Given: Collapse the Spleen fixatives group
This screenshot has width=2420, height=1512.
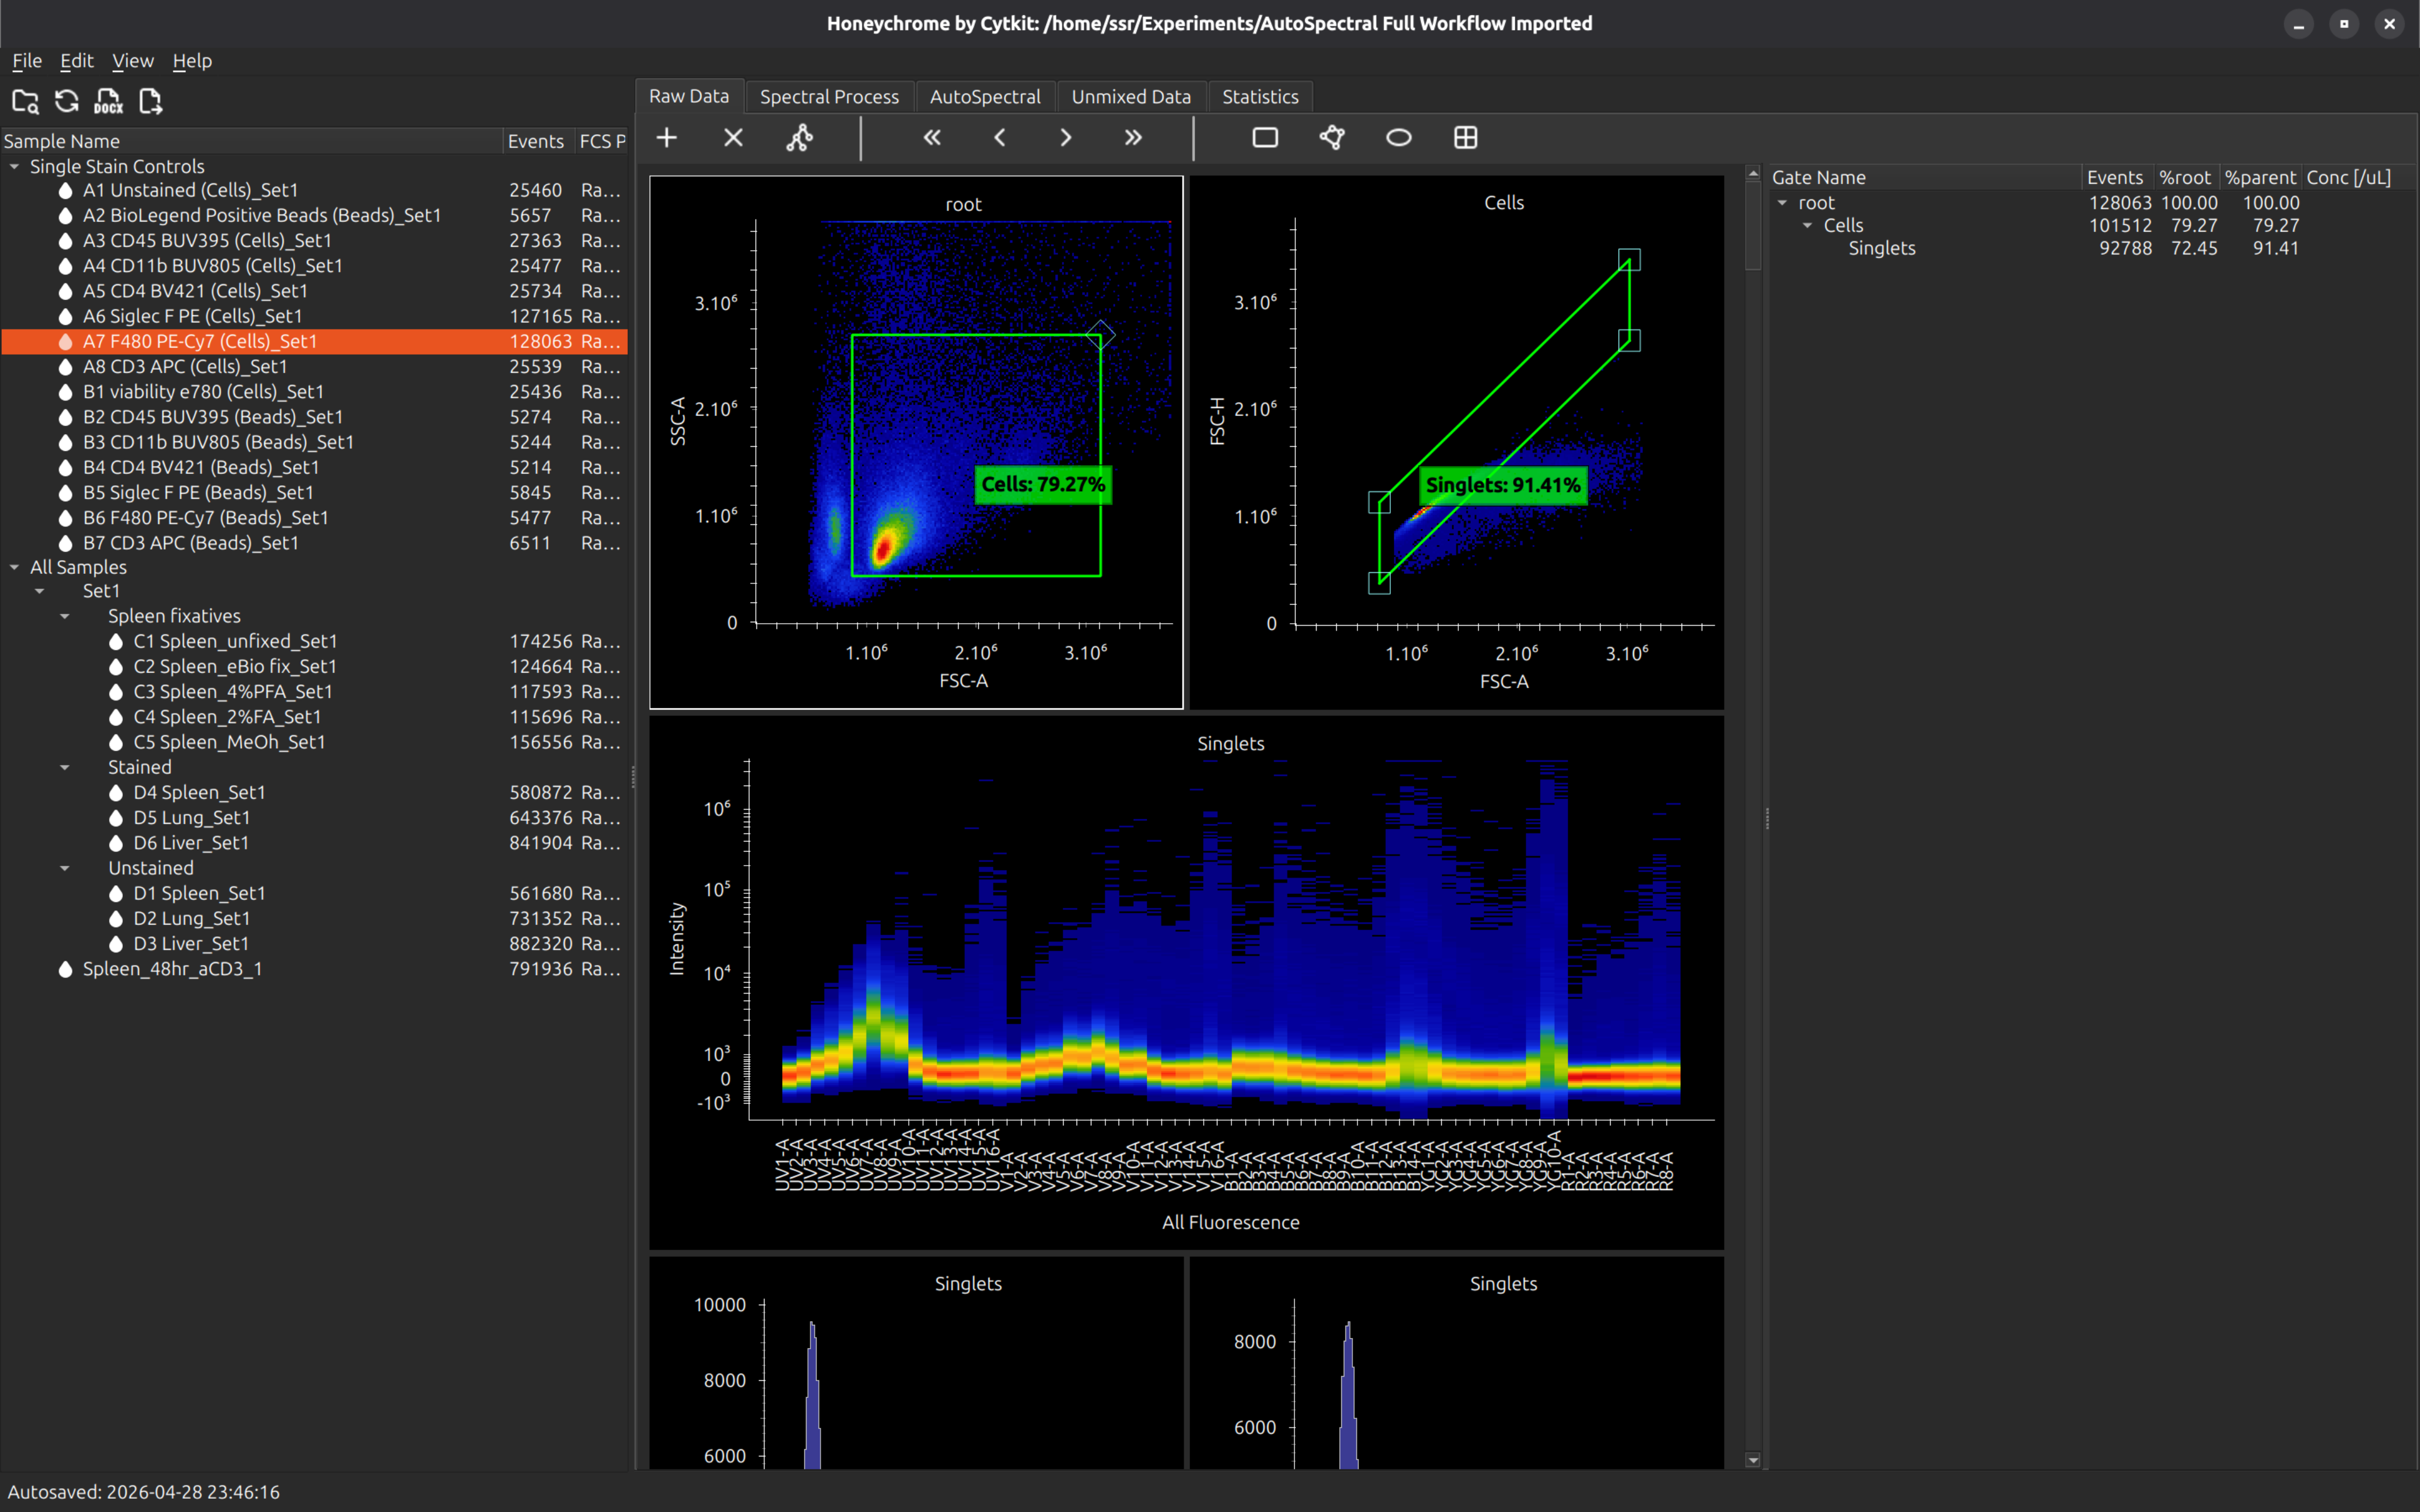Looking at the screenshot, I should click(x=65, y=616).
